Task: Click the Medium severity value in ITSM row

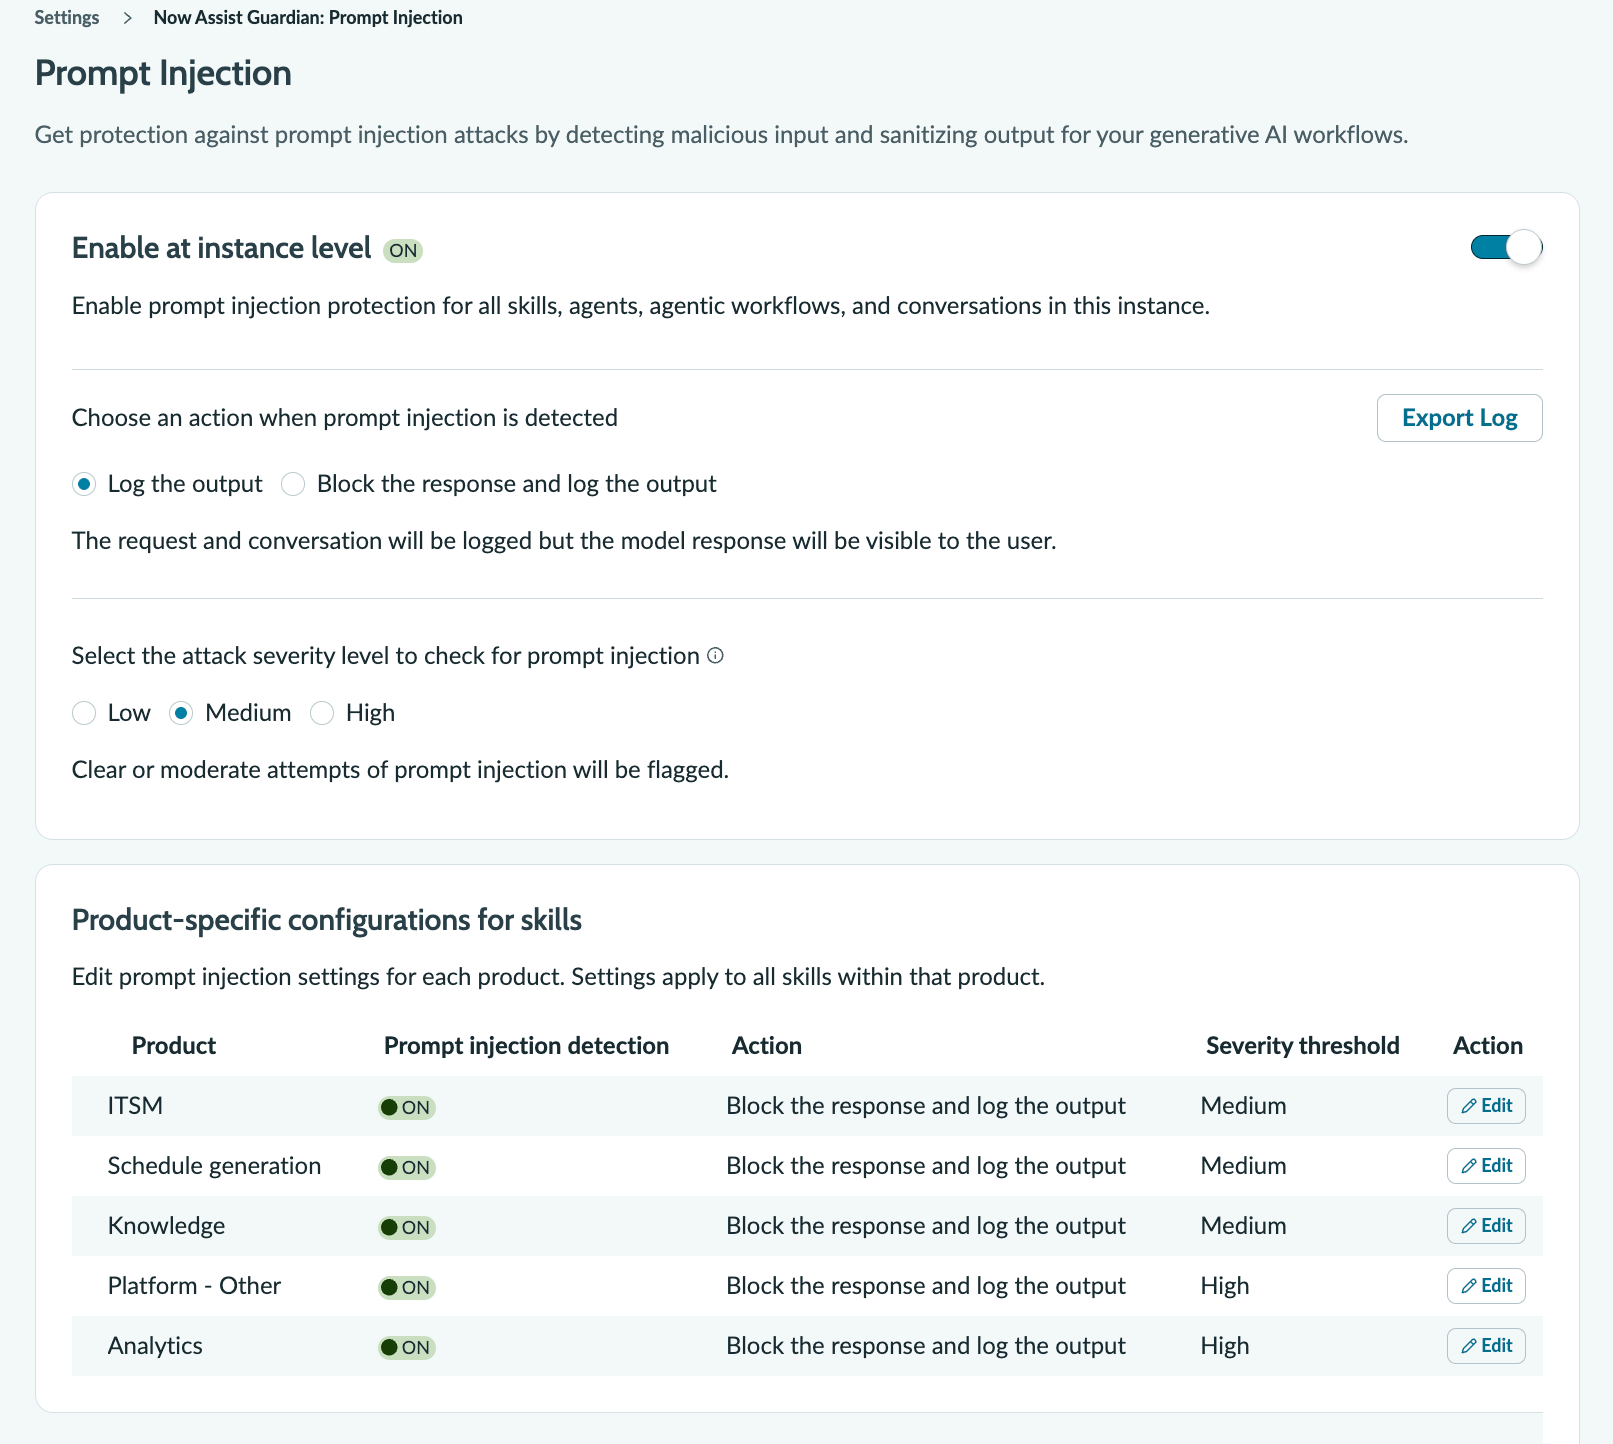Action: point(1243,1106)
